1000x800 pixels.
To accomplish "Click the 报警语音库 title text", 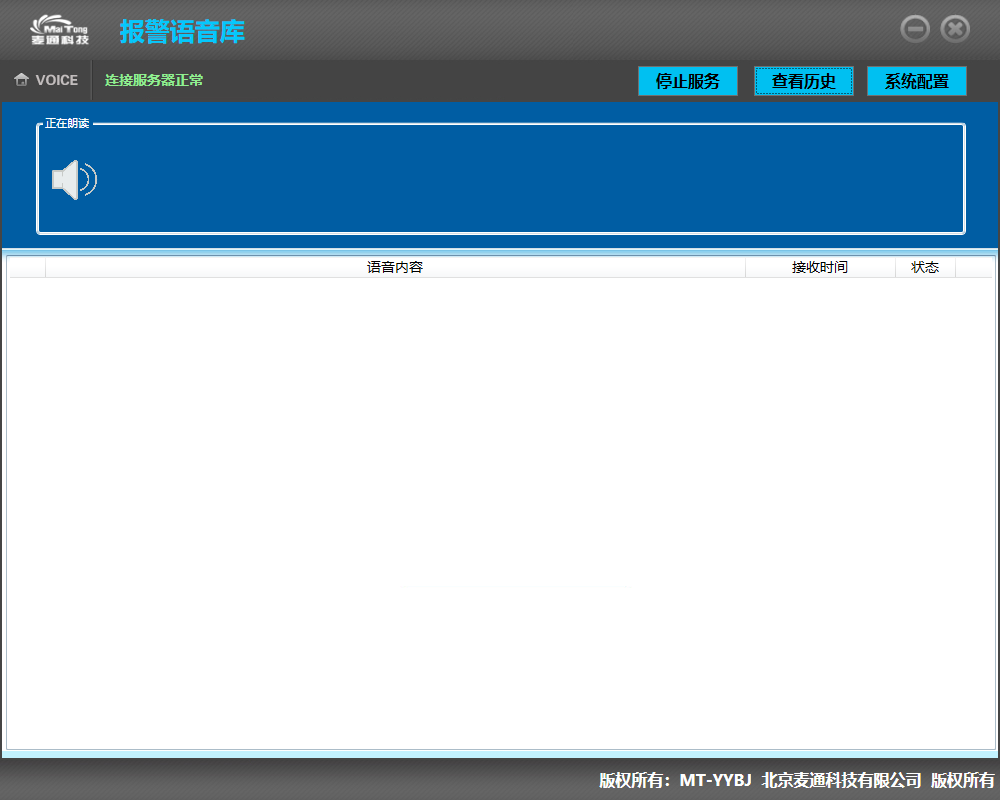I will 182,31.
